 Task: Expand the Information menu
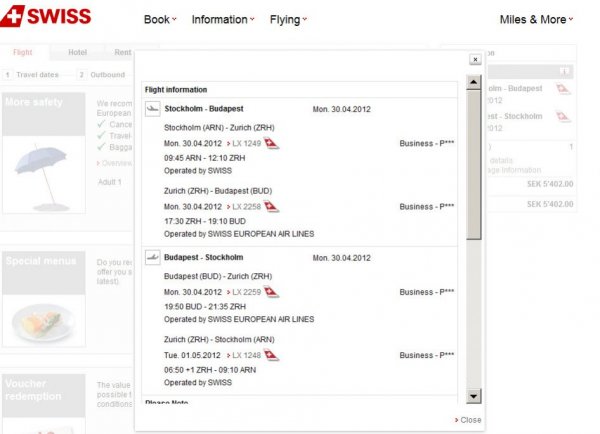pos(222,19)
